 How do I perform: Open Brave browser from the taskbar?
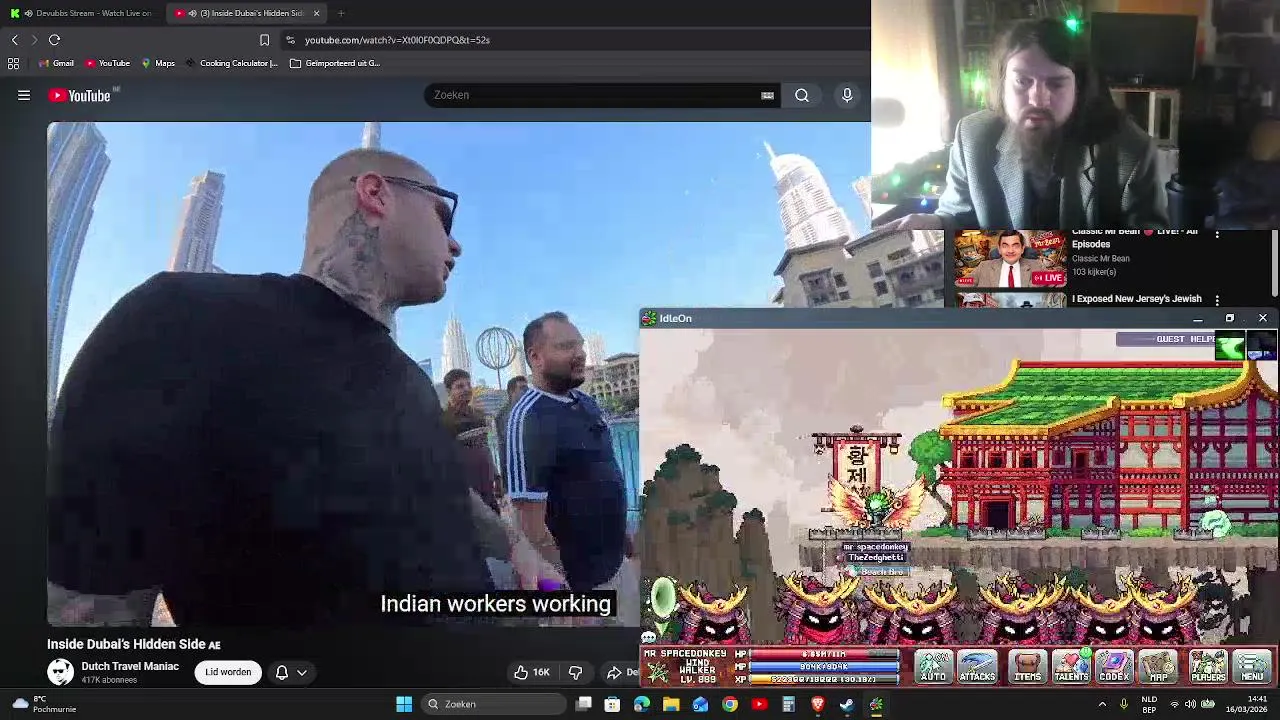(818, 704)
